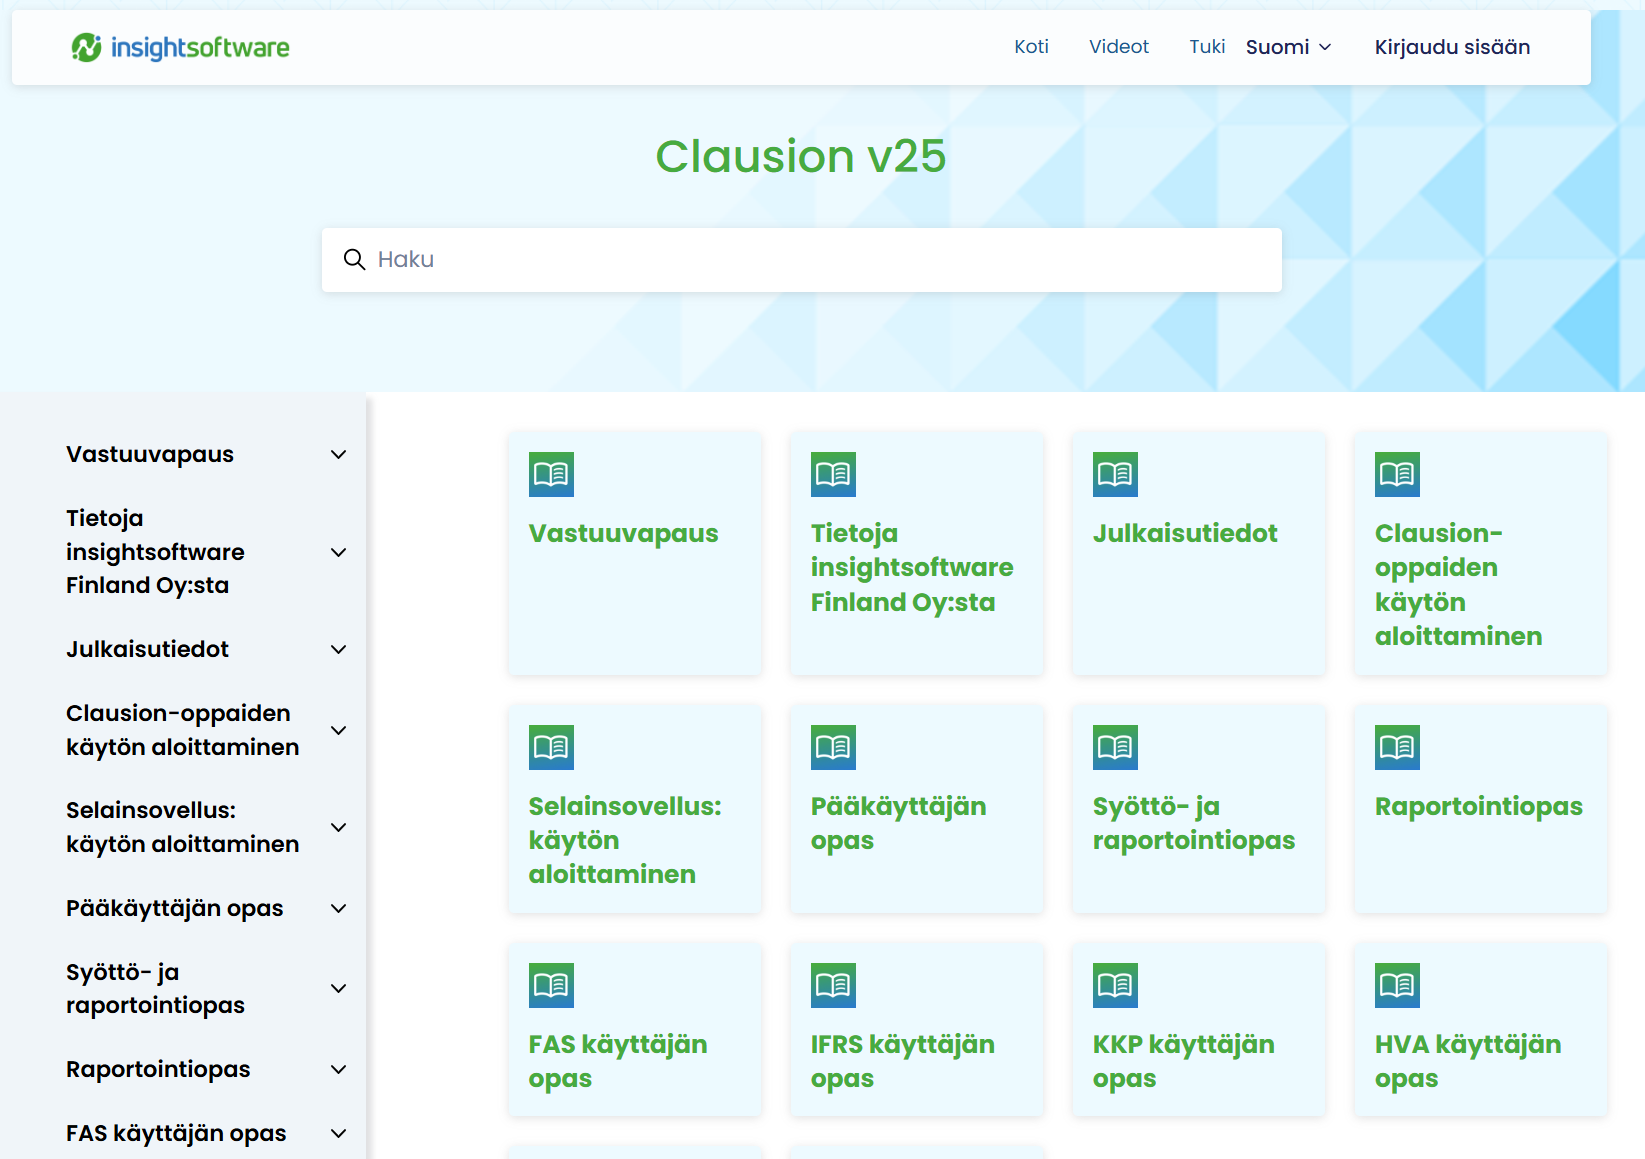
Task: Expand FAS käyttäjän opas sidebar chevron
Action: tap(339, 1134)
